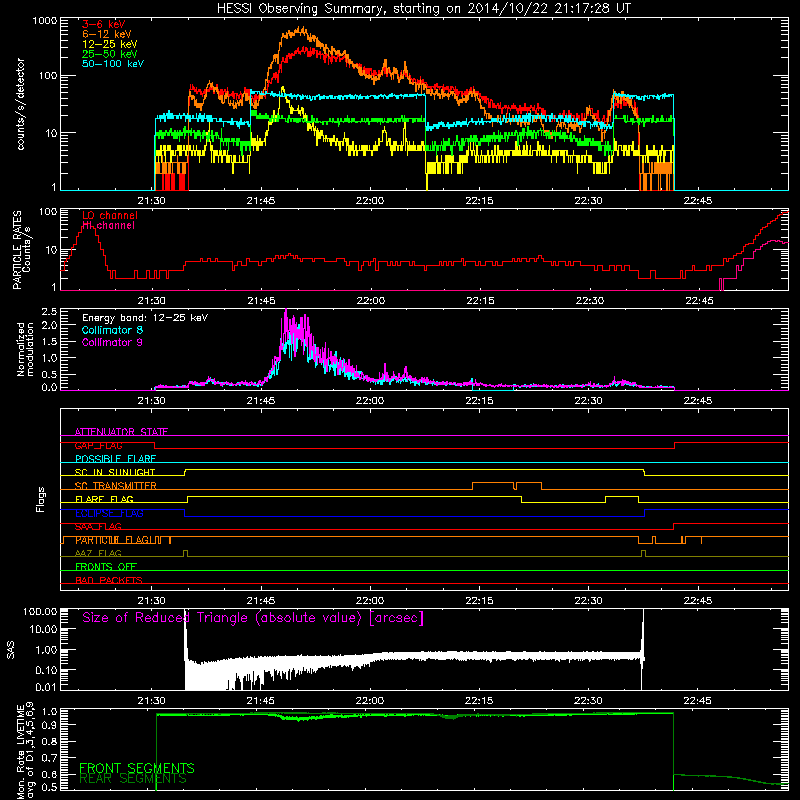Viewport: 800px width, 800px height.
Task: Click the HESSI Observing Summary title text
Action: tap(423, 9)
